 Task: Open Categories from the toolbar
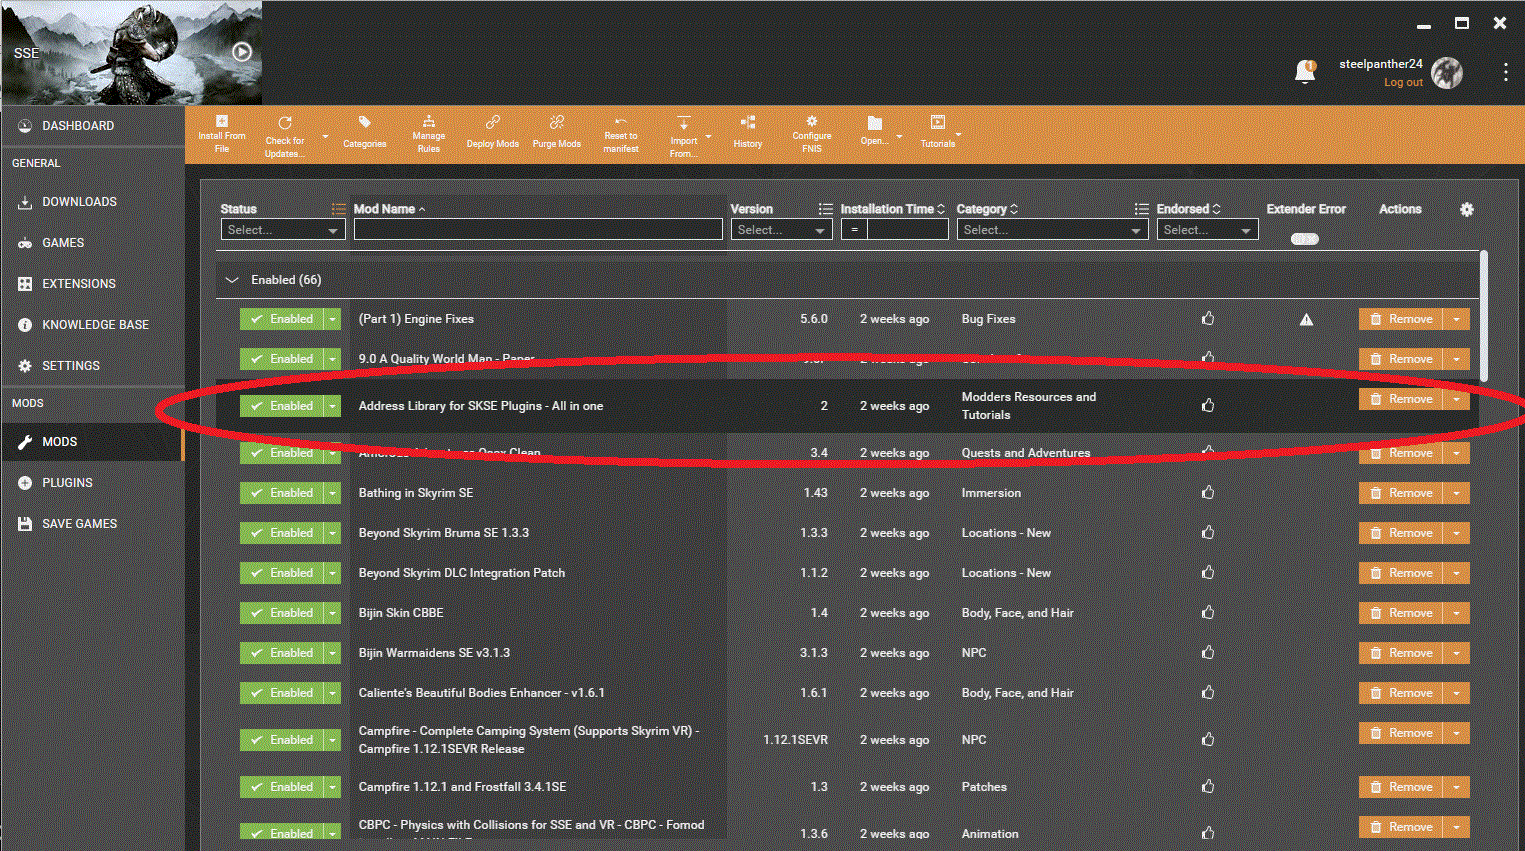pos(365,132)
